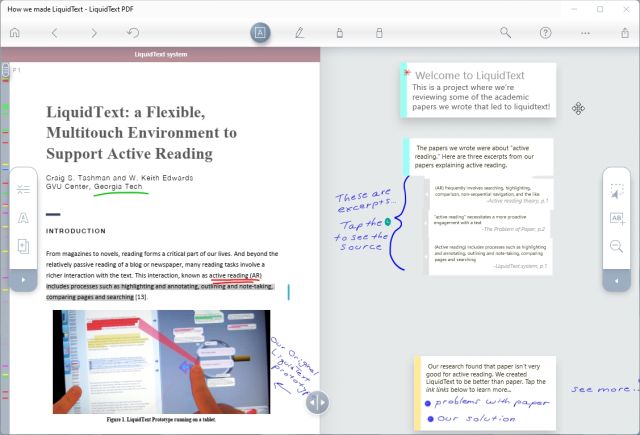Select the Pen ink tool

click(x=300, y=33)
